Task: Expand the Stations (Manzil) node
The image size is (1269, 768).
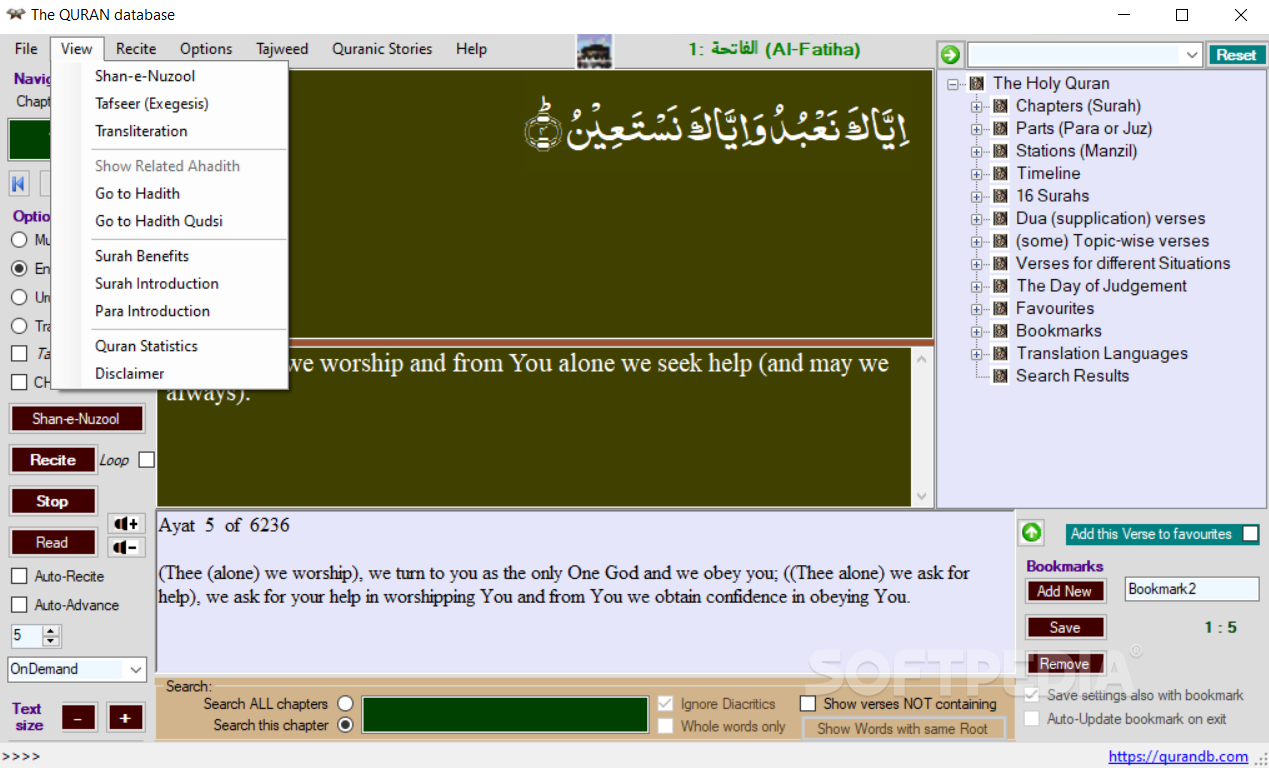Action: click(x=977, y=151)
